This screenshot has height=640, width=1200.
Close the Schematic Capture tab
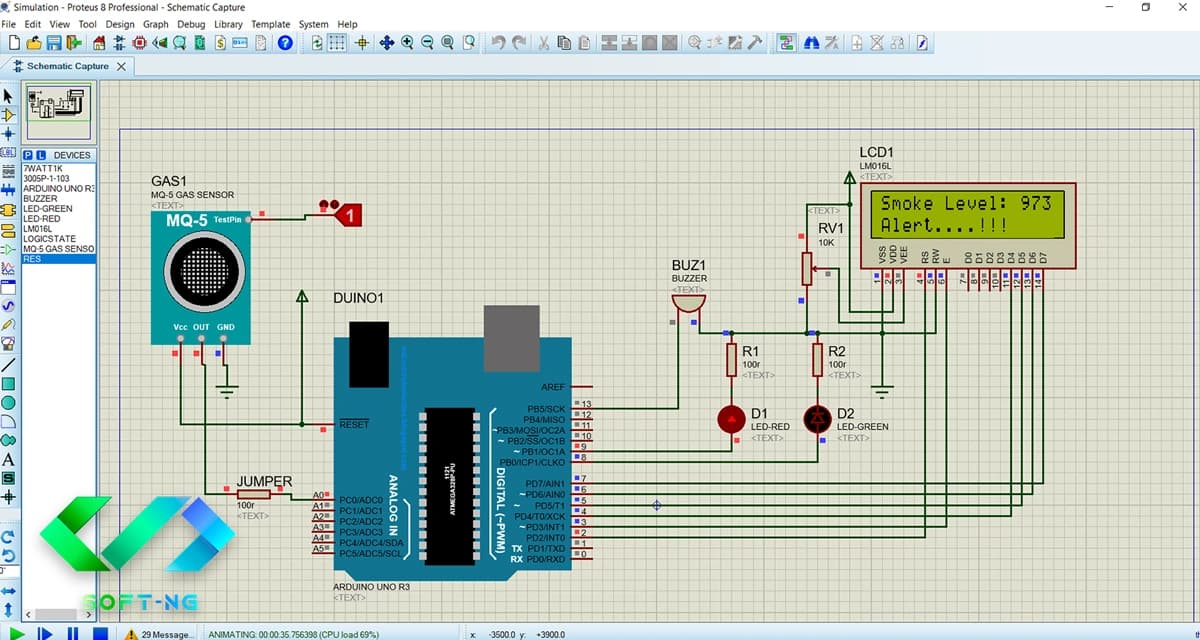(121, 66)
